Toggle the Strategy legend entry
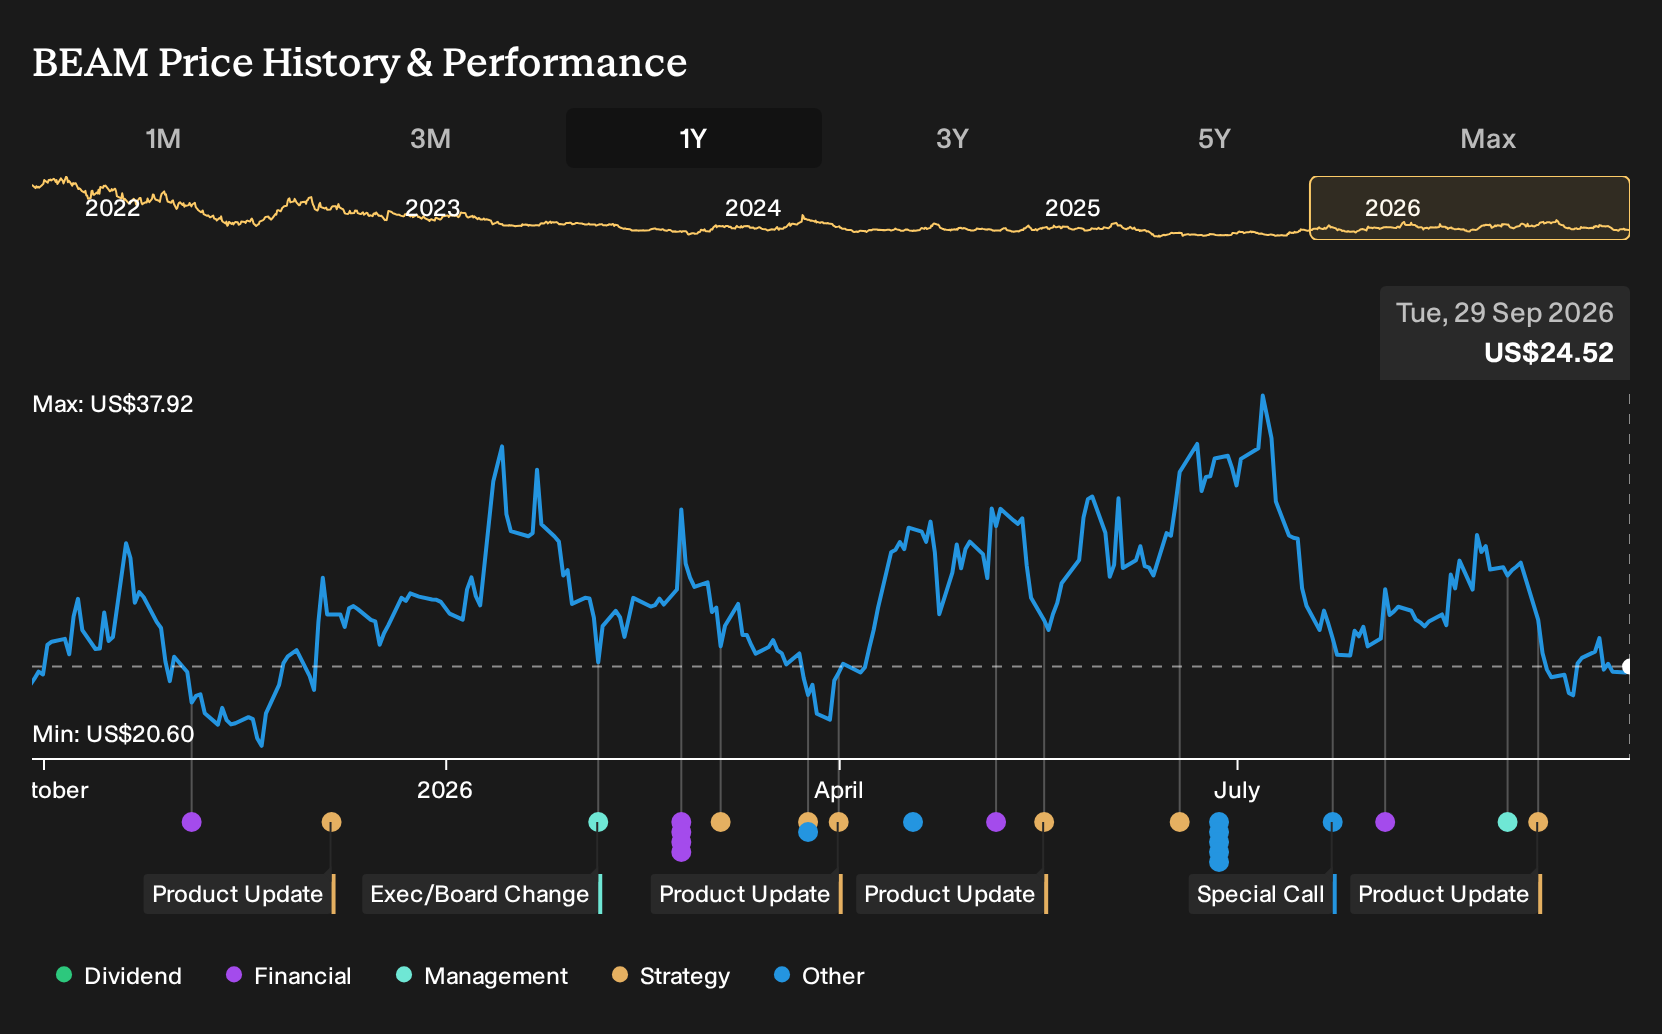This screenshot has width=1662, height=1034. 671,976
